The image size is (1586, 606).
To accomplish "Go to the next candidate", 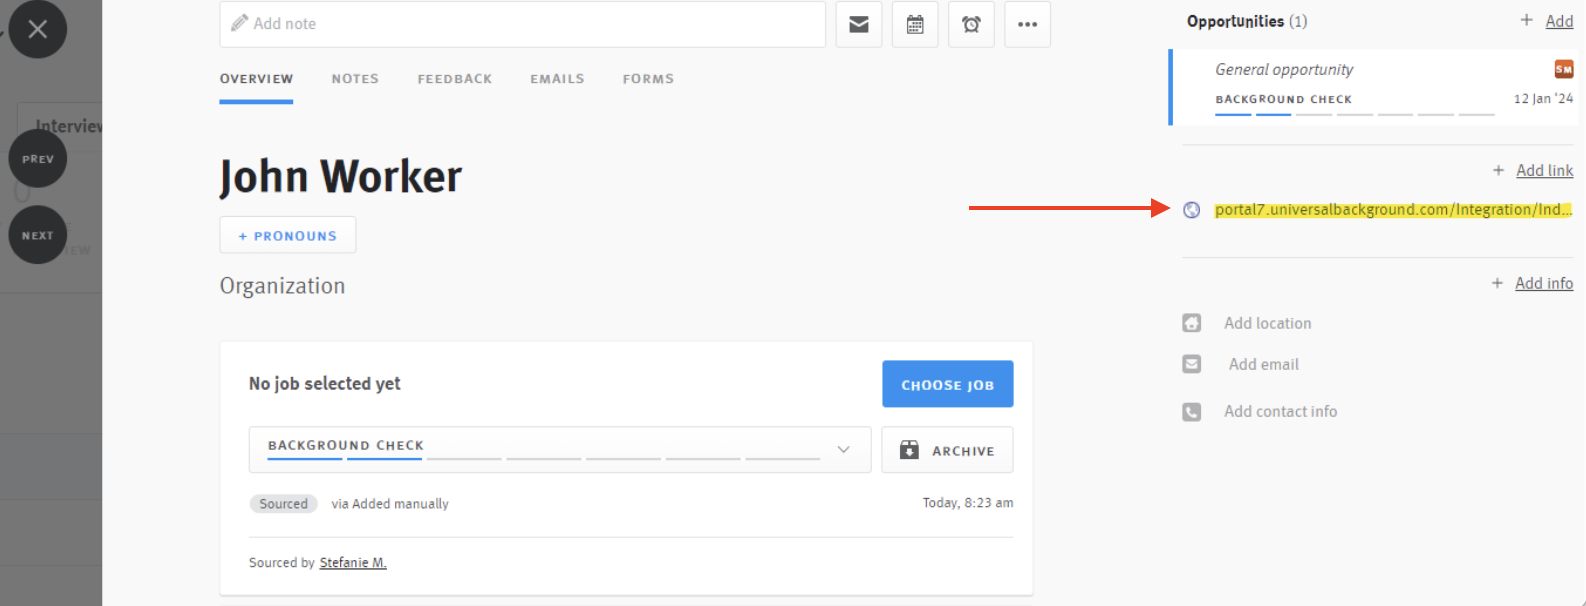I will click(38, 235).
